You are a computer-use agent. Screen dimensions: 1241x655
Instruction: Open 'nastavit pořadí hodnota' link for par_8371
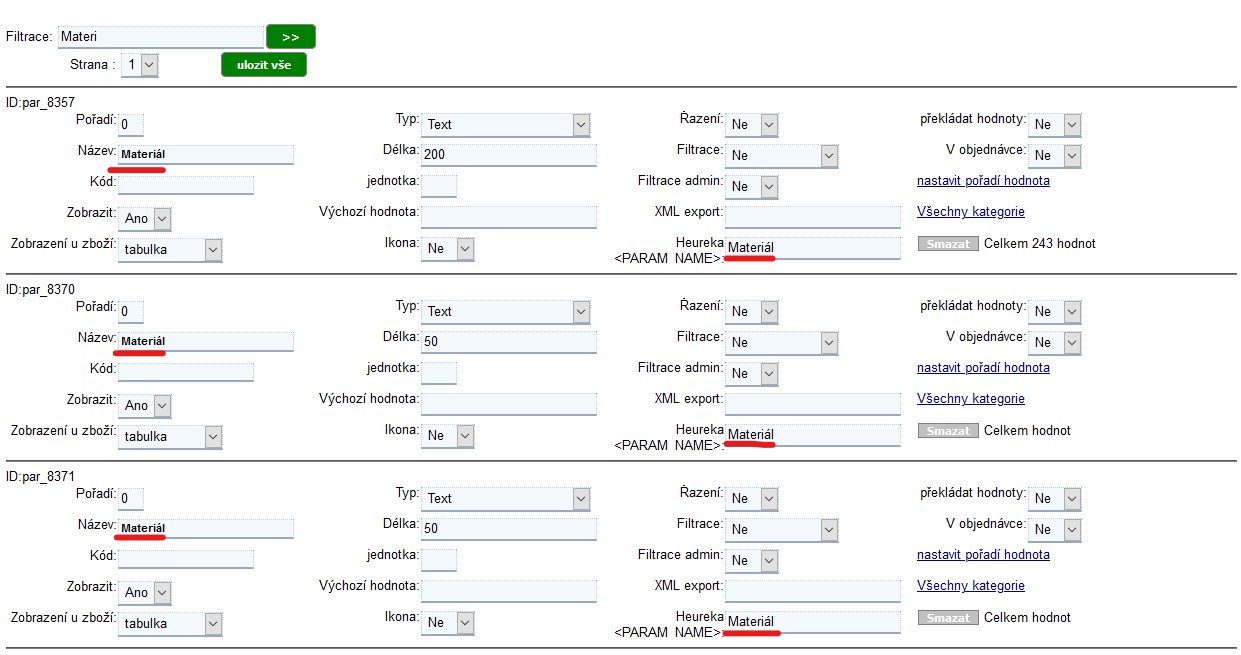coord(983,554)
